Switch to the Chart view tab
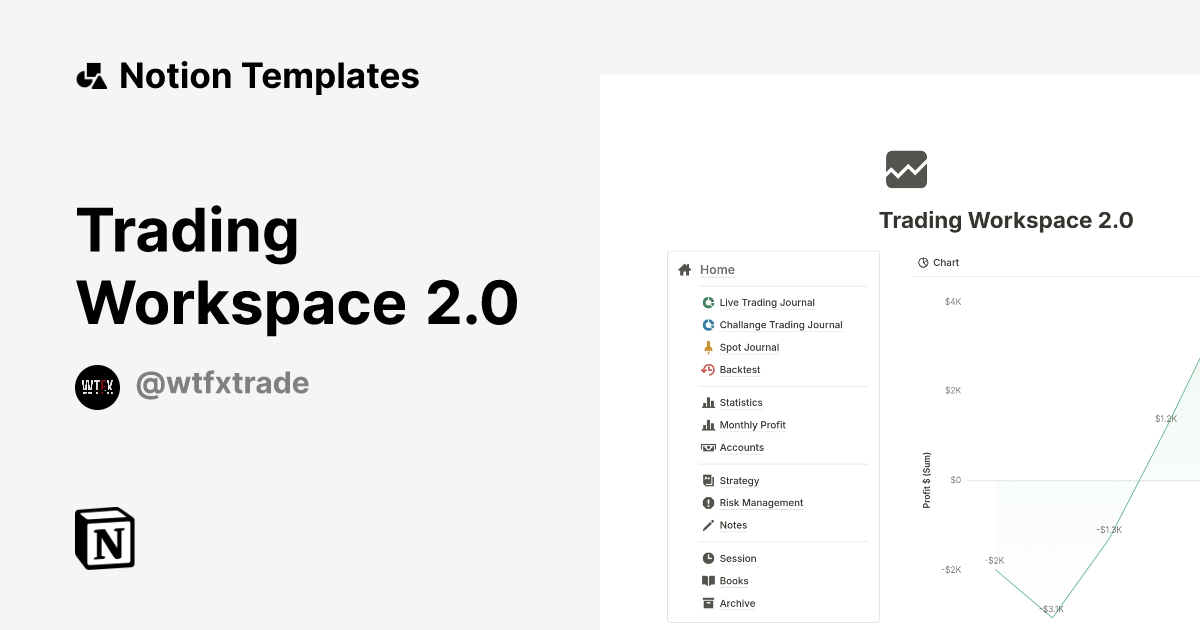This screenshot has height=630, width=1200. (x=938, y=262)
